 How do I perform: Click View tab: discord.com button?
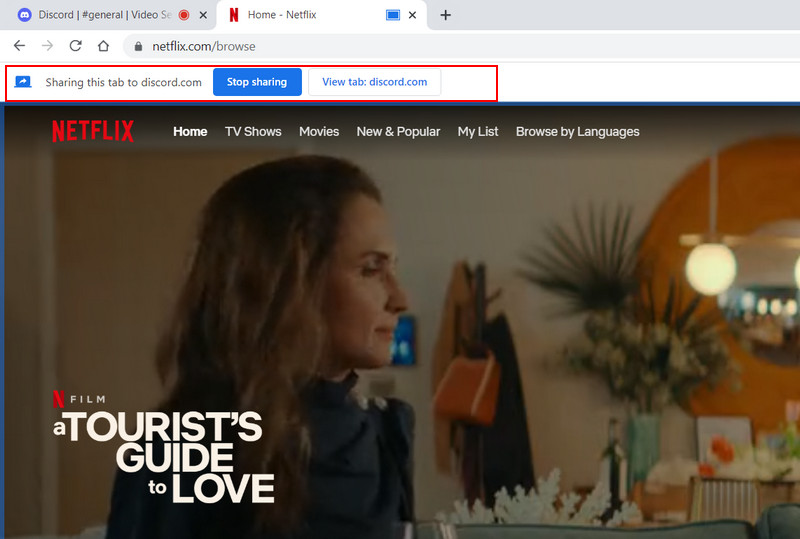pyautogui.click(x=374, y=82)
